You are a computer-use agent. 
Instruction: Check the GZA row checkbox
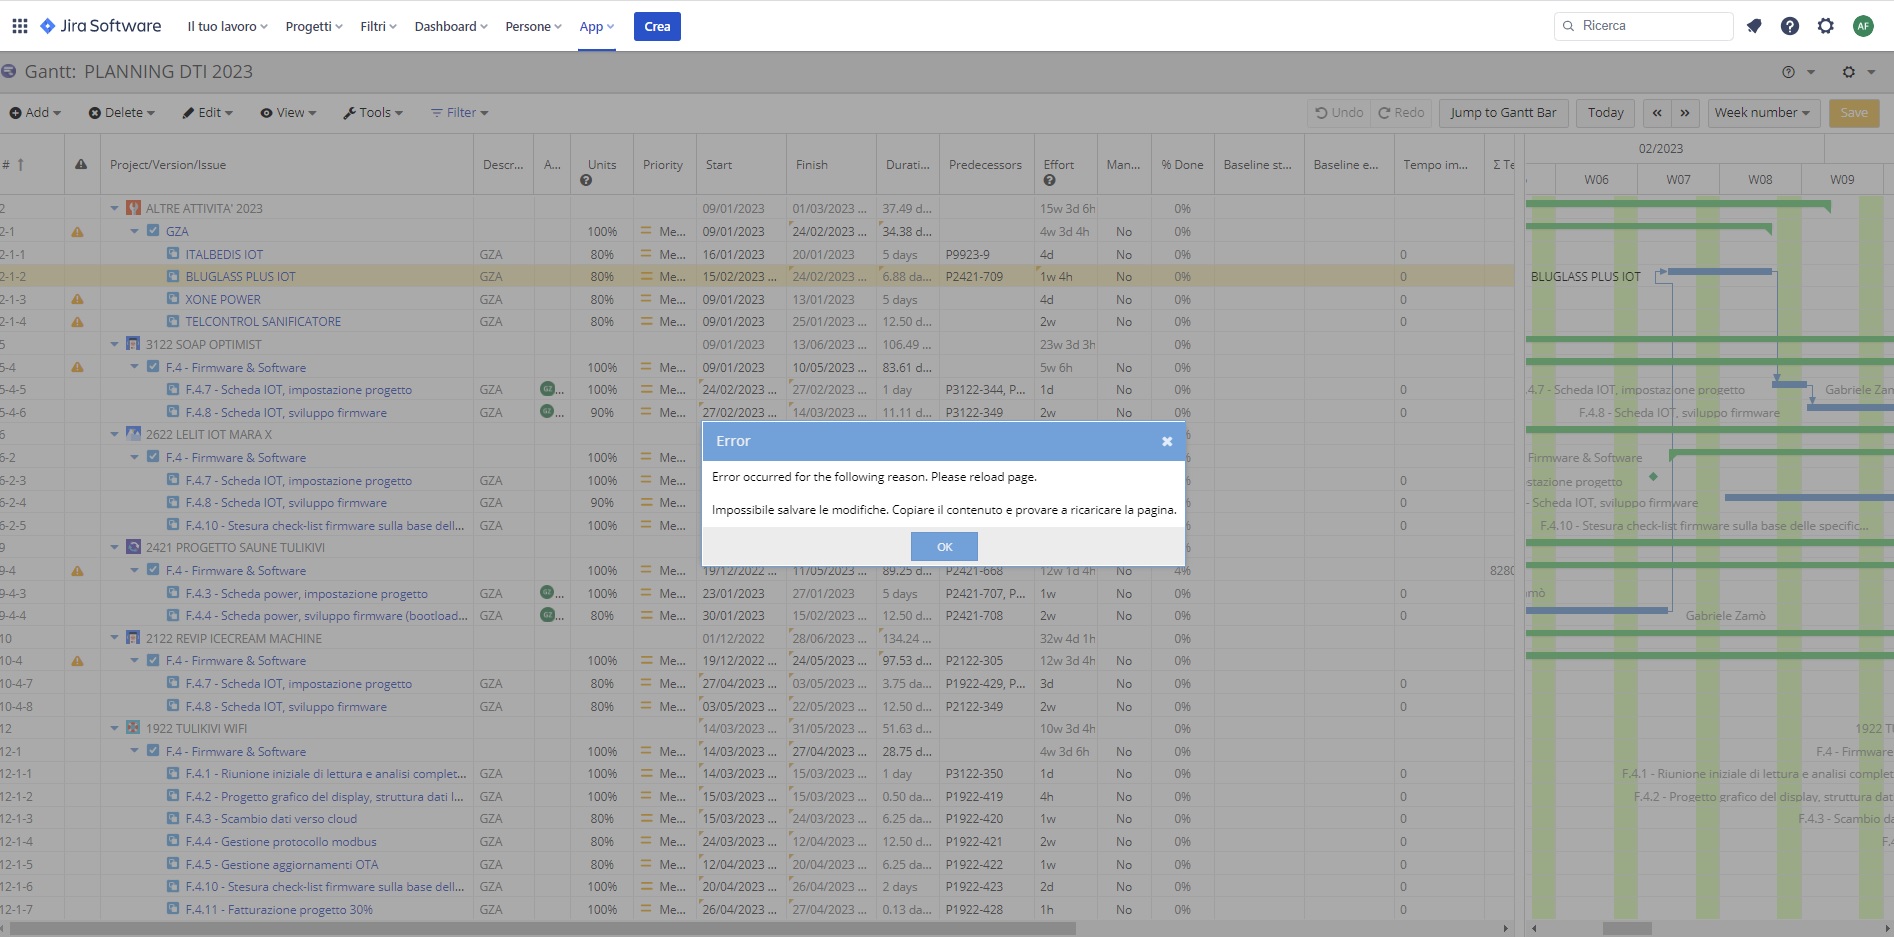tap(153, 230)
